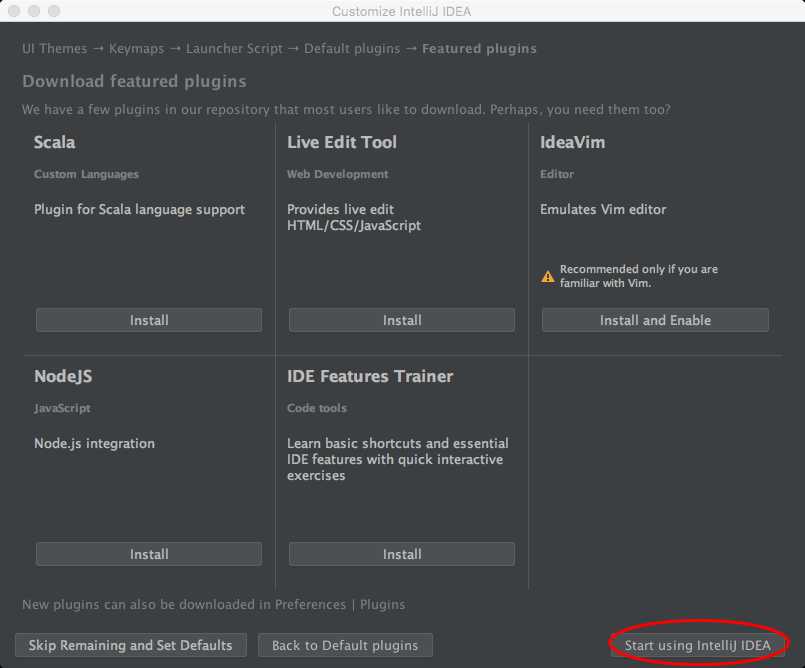Click the UI Themes breadcrumb step
805x668 pixels.
tap(54, 49)
